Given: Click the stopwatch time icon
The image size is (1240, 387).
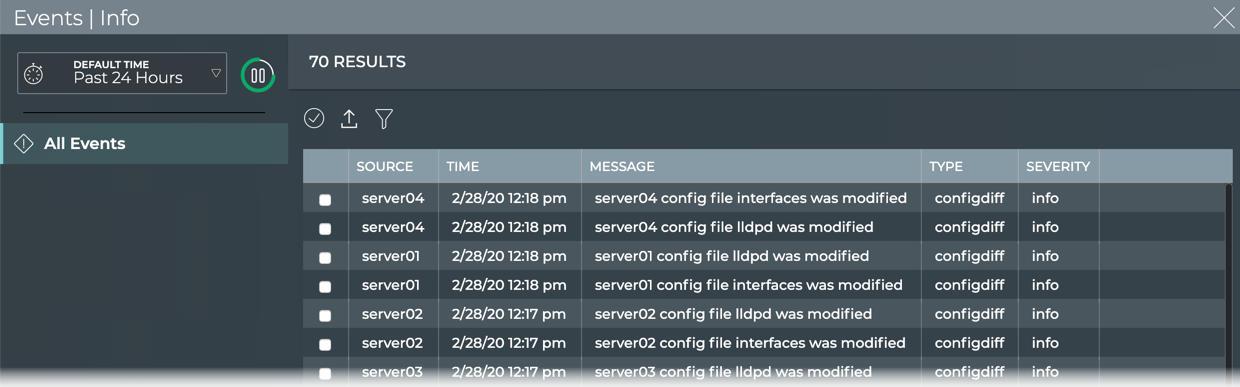Looking at the screenshot, I should pos(34,74).
